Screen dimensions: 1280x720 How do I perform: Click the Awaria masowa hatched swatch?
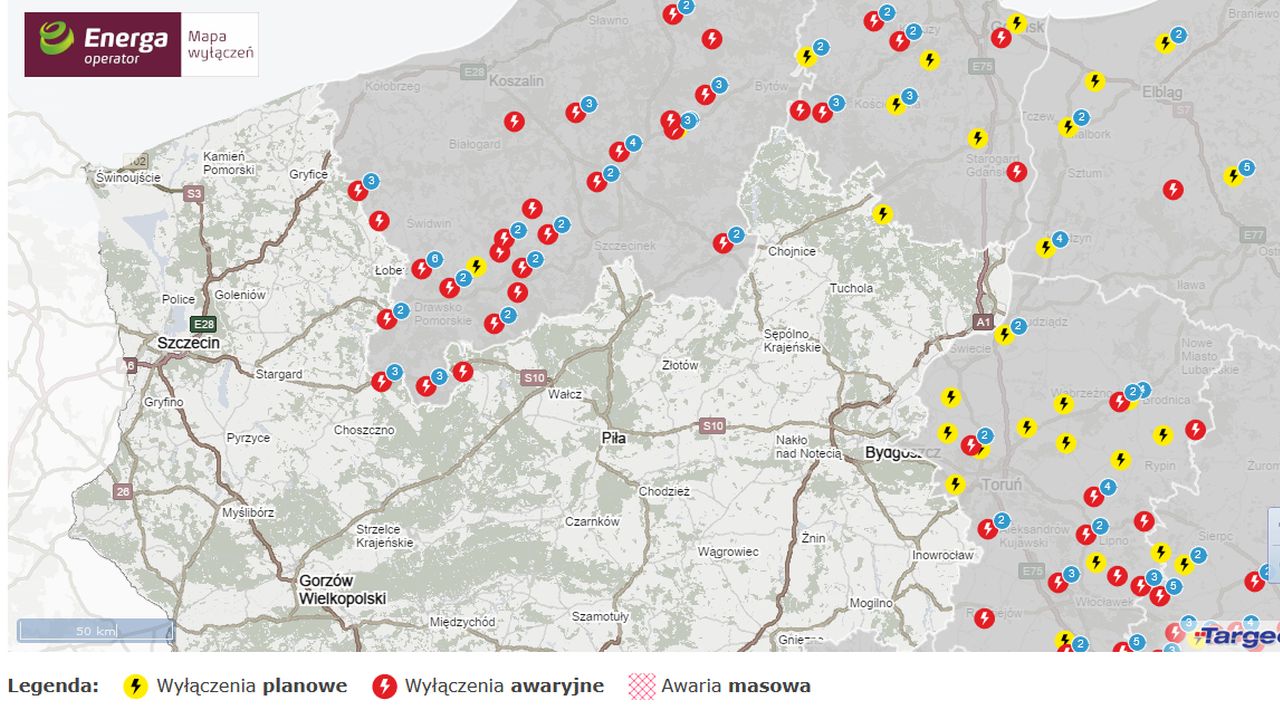coord(641,686)
